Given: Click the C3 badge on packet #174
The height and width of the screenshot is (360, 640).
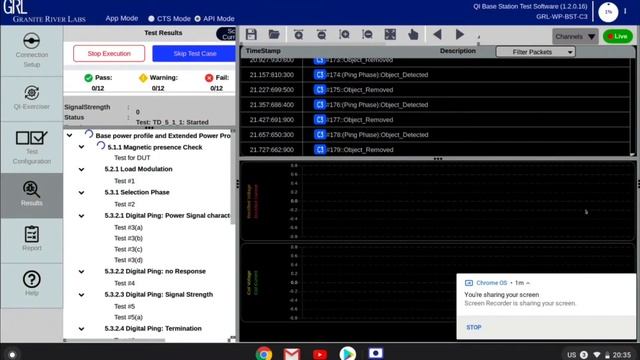Looking at the screenshot, I should [319, 75].
